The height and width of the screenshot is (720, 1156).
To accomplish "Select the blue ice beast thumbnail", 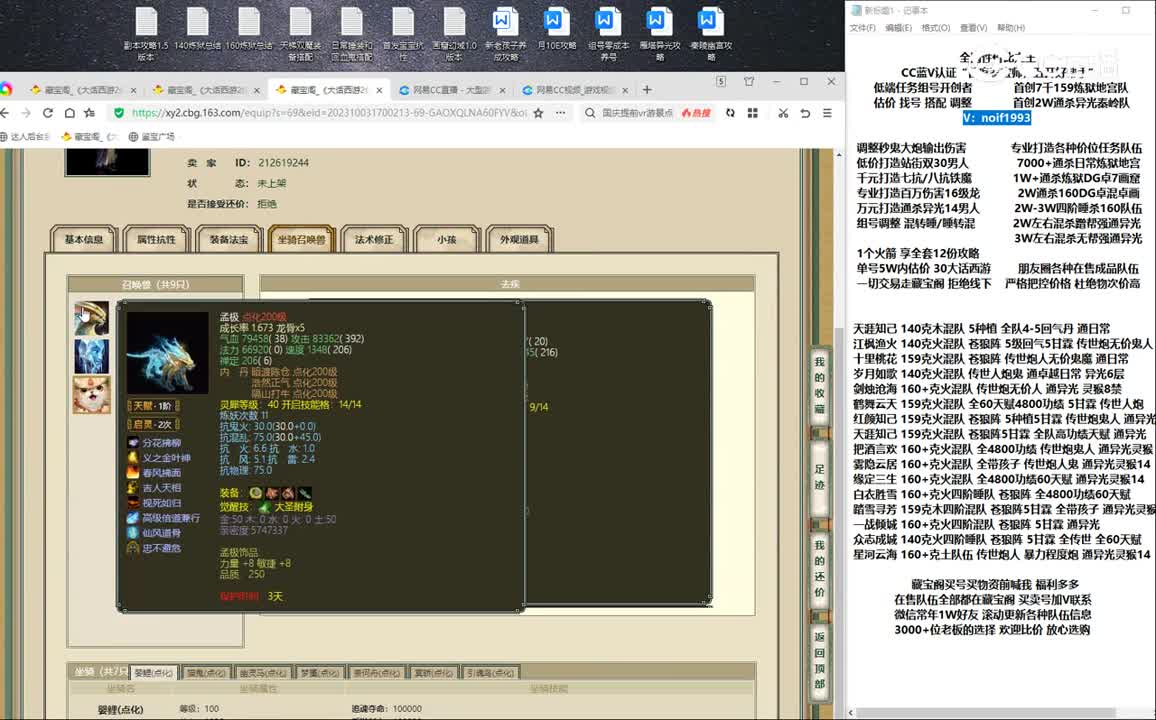I will coord(91,356).
